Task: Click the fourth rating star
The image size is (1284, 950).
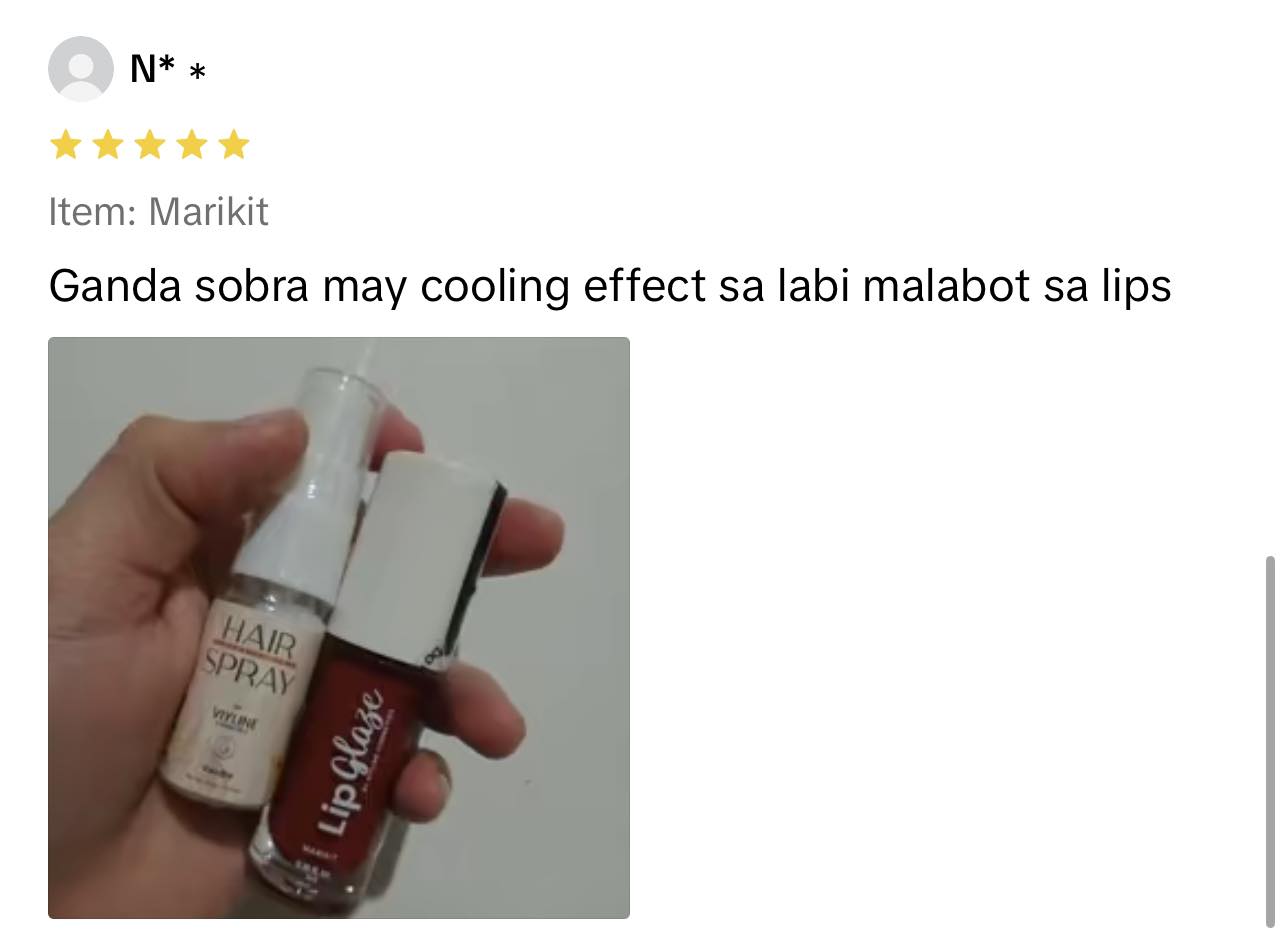Action: (x=191, y=145)
